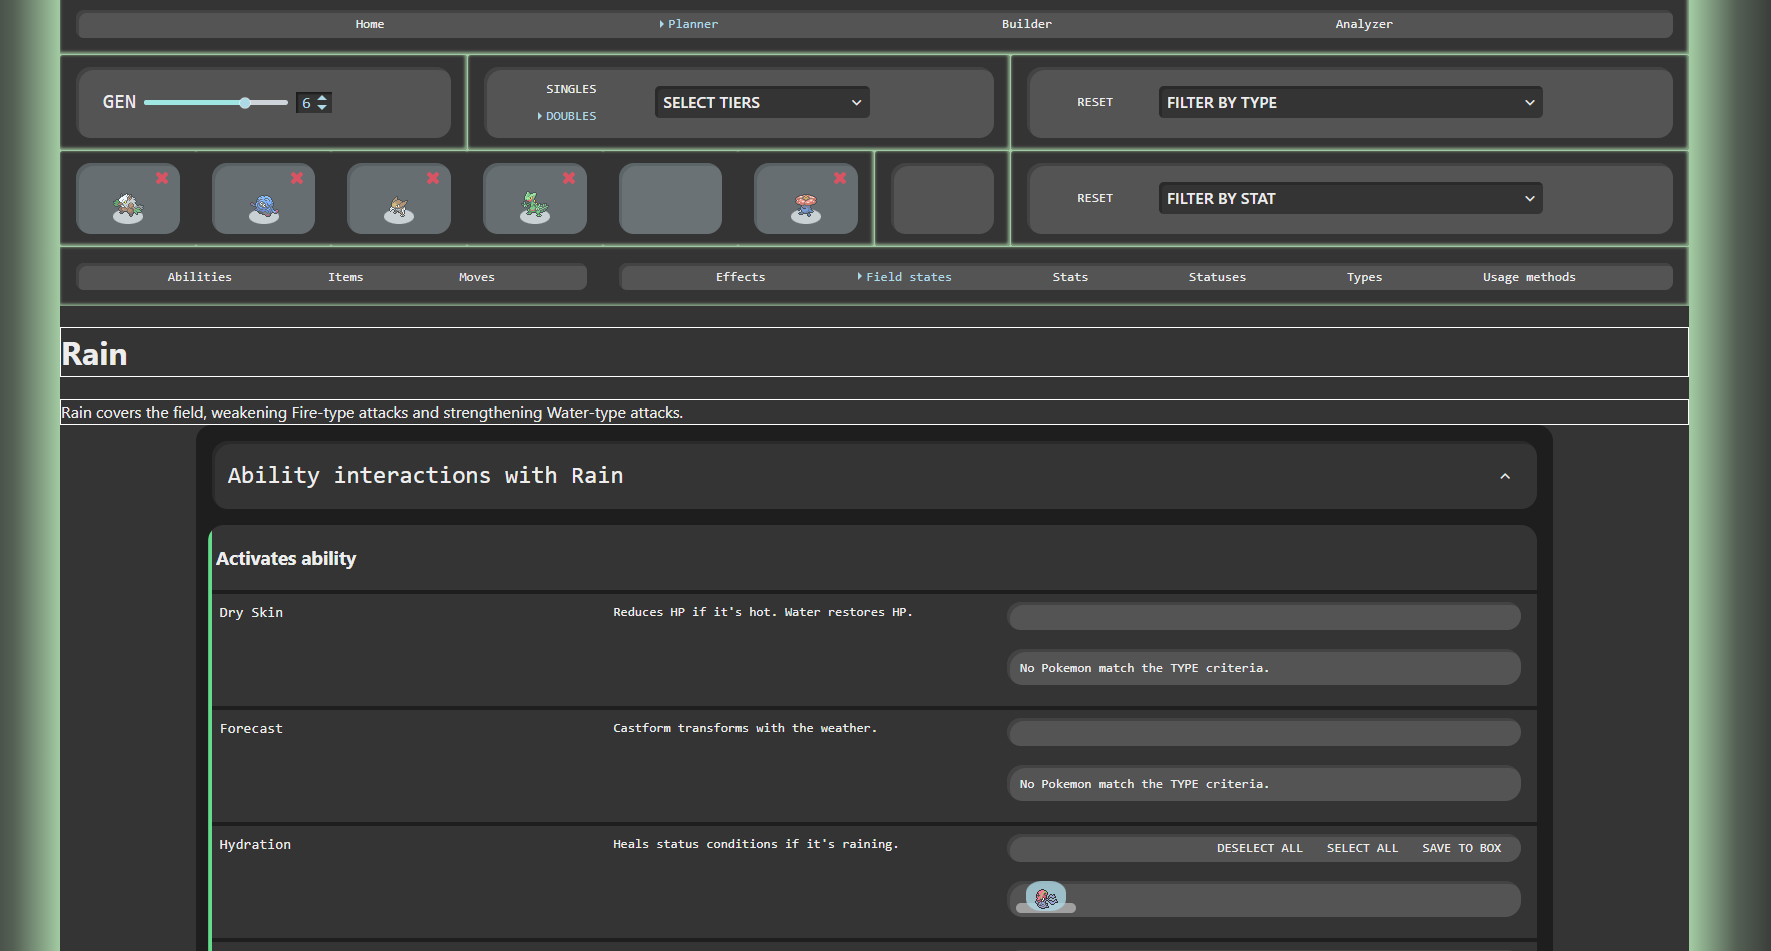Collapse Ability interactions with Rain section
This screenshot has width=1771, height=951.
point(1505,476)
